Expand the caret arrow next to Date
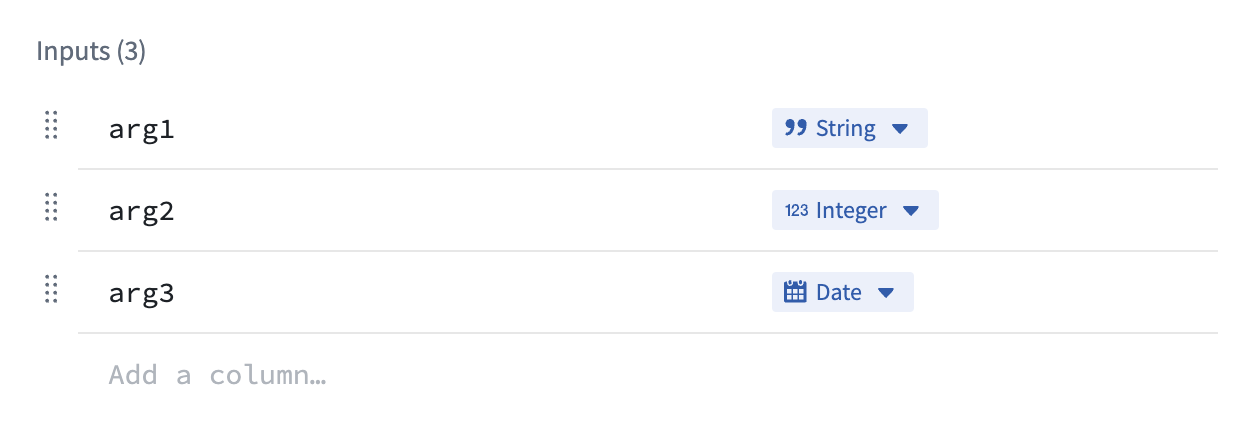Screen dimensions: 1244x422 point(885,293)
